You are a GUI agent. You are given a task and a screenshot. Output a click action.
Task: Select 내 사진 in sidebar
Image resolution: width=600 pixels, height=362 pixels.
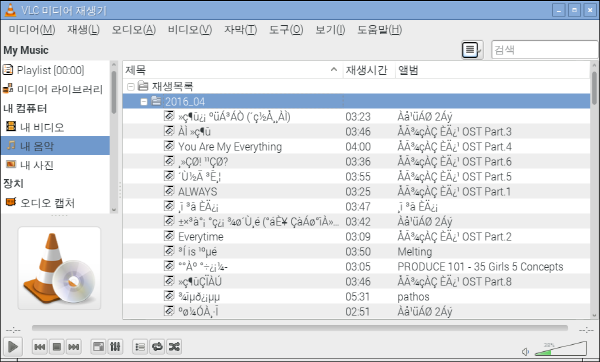click(x=55, y=165)
